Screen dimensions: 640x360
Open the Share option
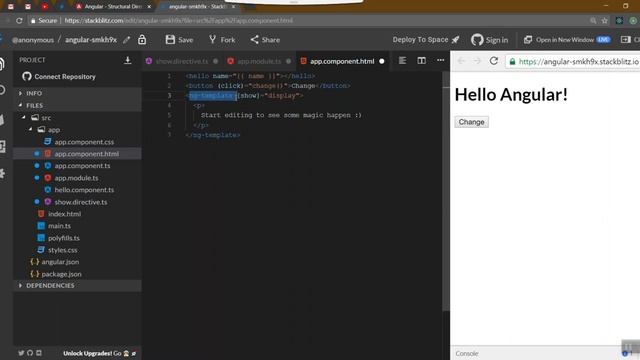click(x=265, y=40)
